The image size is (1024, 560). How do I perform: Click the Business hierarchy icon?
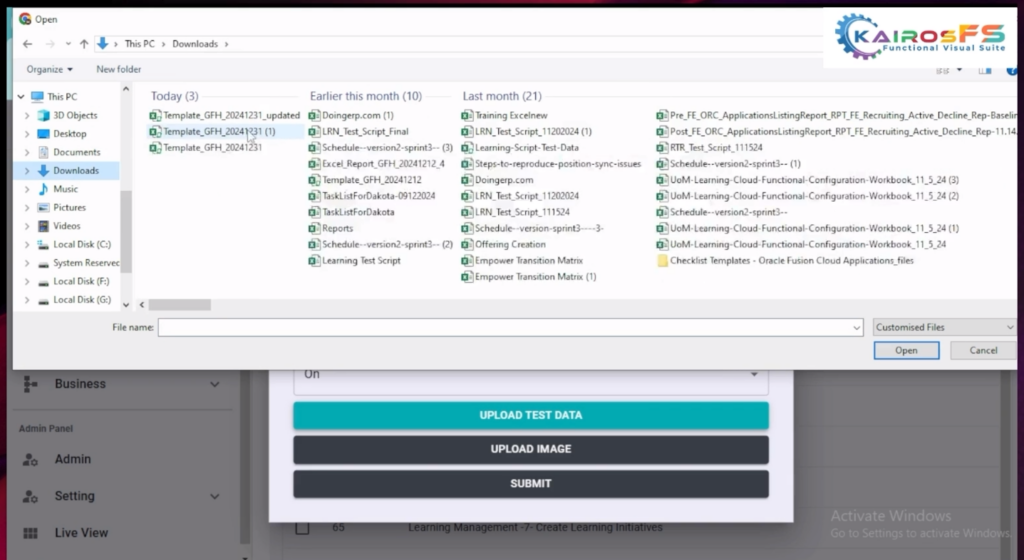click(30, 384)
